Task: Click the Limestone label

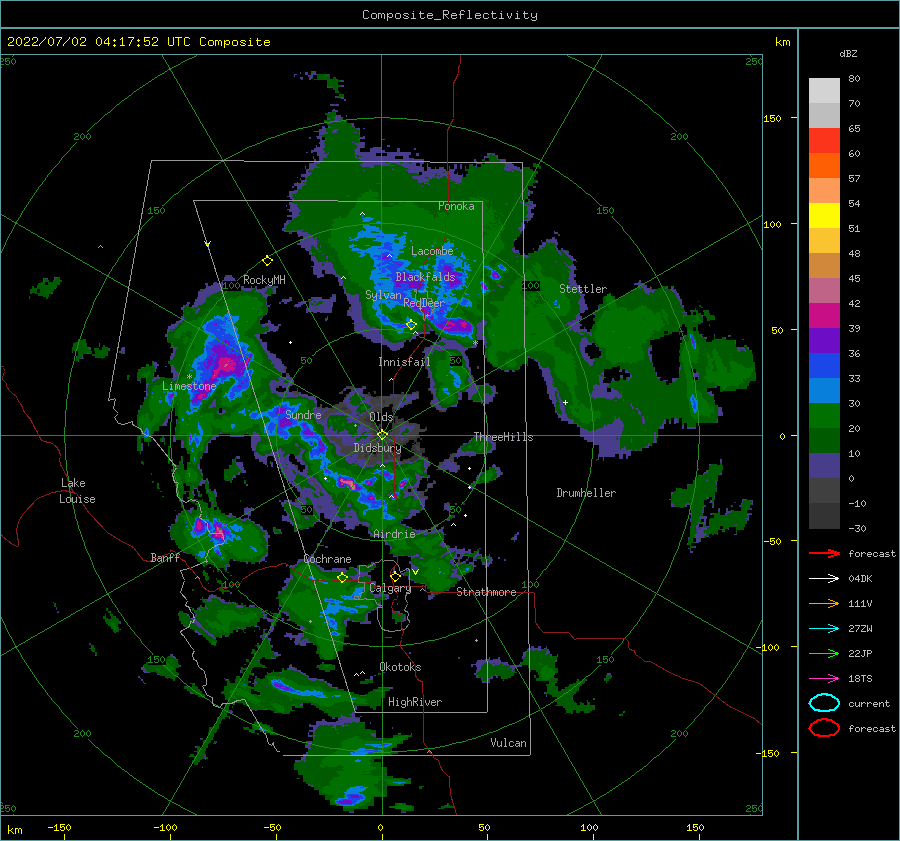Action: [x=189, y=386]
